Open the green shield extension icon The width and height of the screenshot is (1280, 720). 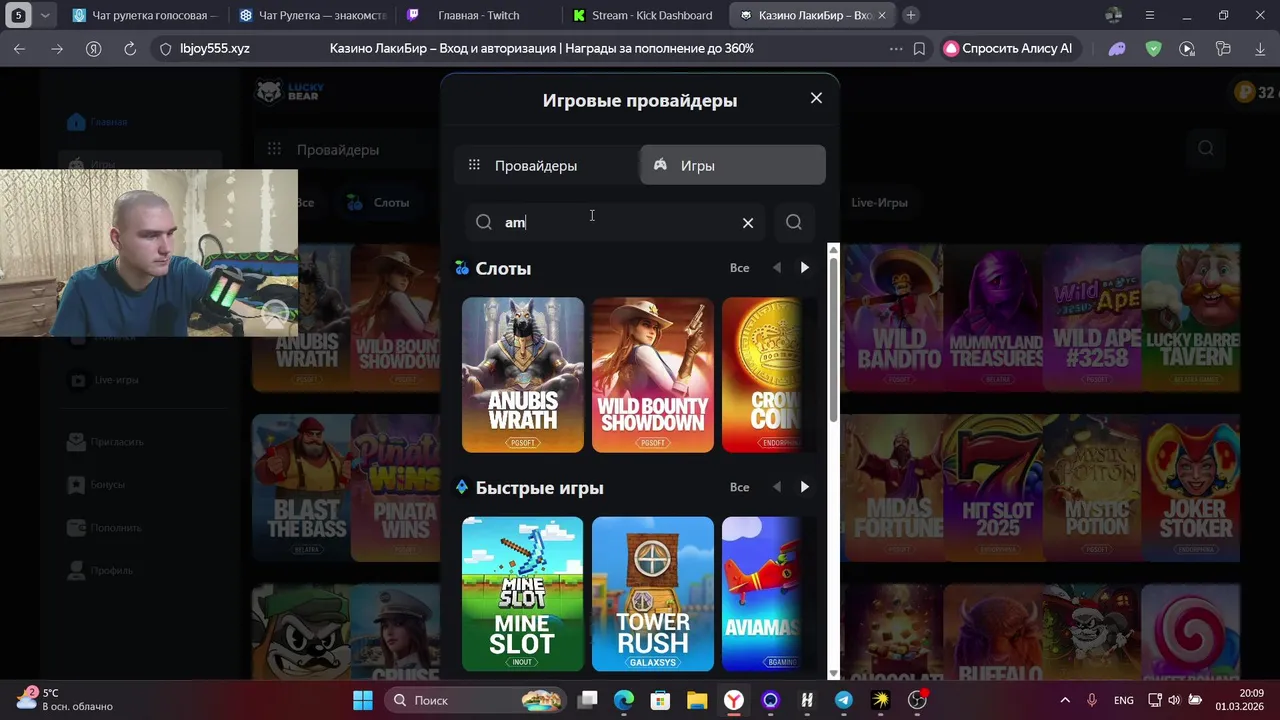click(x=1153, y=48)
